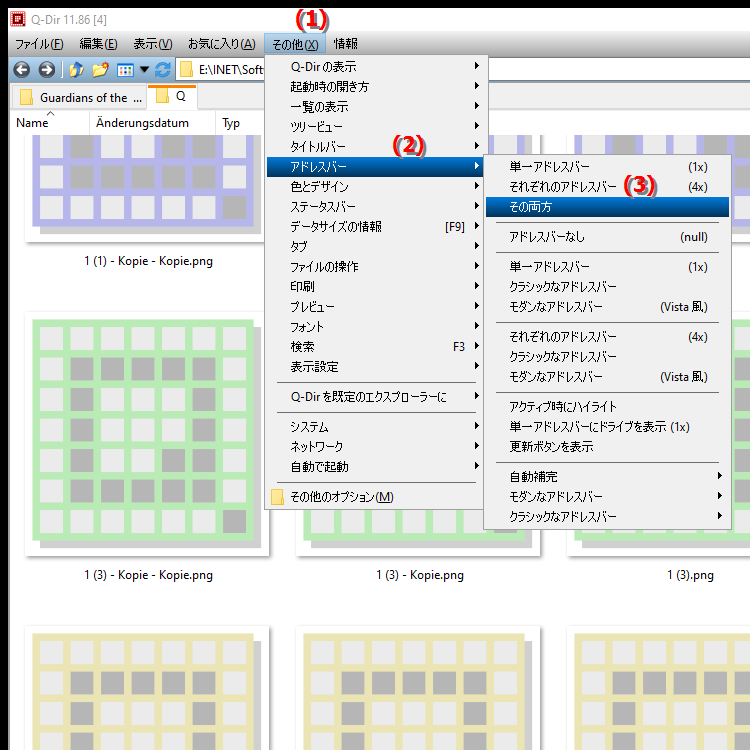The height and width of the screenshot is (750, 750).
Task: Select アドレスバーなし (null) option
Action: (607, 237)
